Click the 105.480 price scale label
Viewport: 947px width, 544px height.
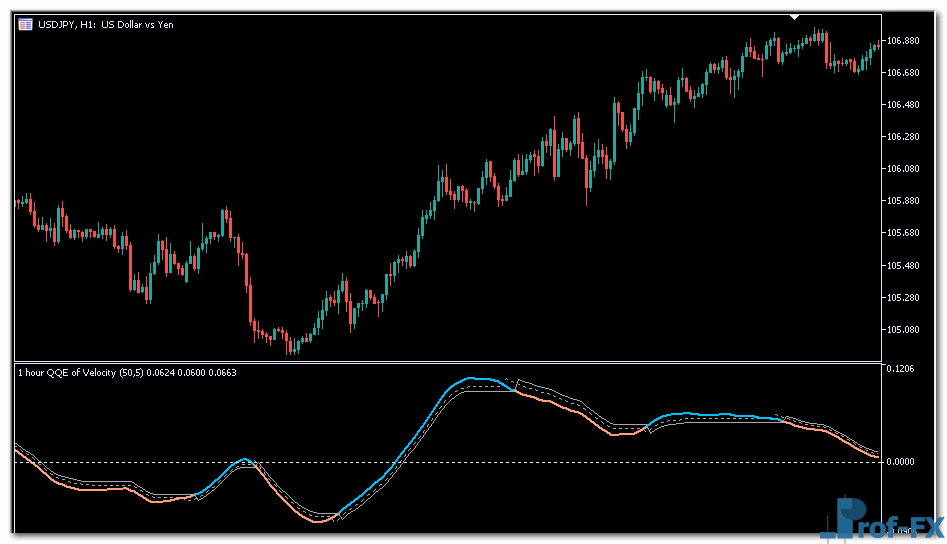pyautogui.click(x=903, y=265)
